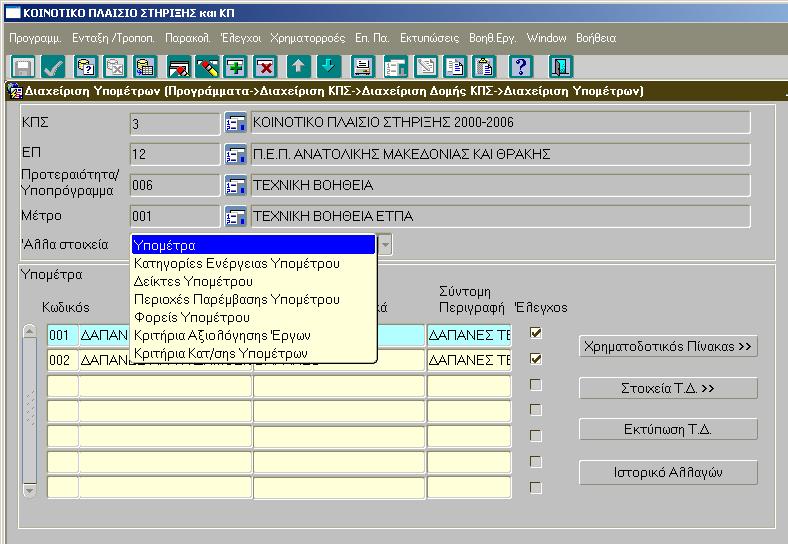Open the lookup icon beside Μέτρο field
This screenshot has height=544, width=788.
pyautogui.click(x=235, y=217)
